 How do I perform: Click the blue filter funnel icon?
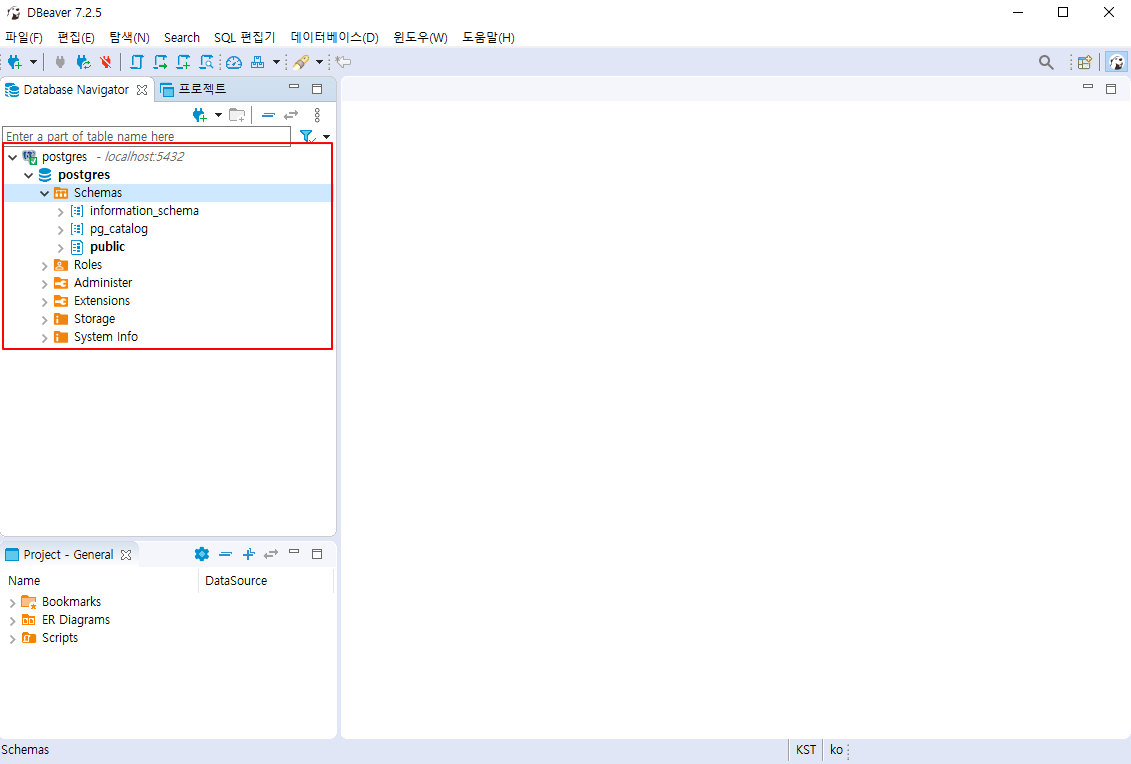307,136
